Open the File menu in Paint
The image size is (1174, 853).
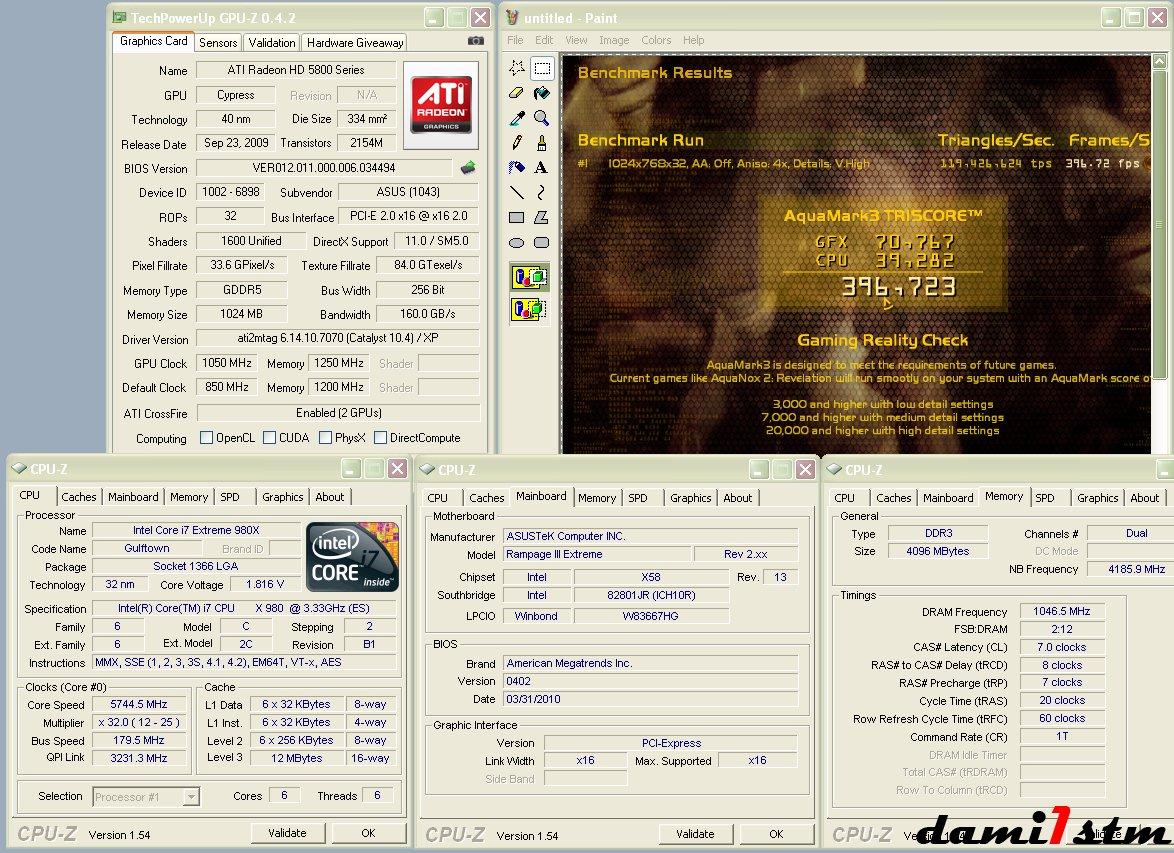click(x=515, y=40)
